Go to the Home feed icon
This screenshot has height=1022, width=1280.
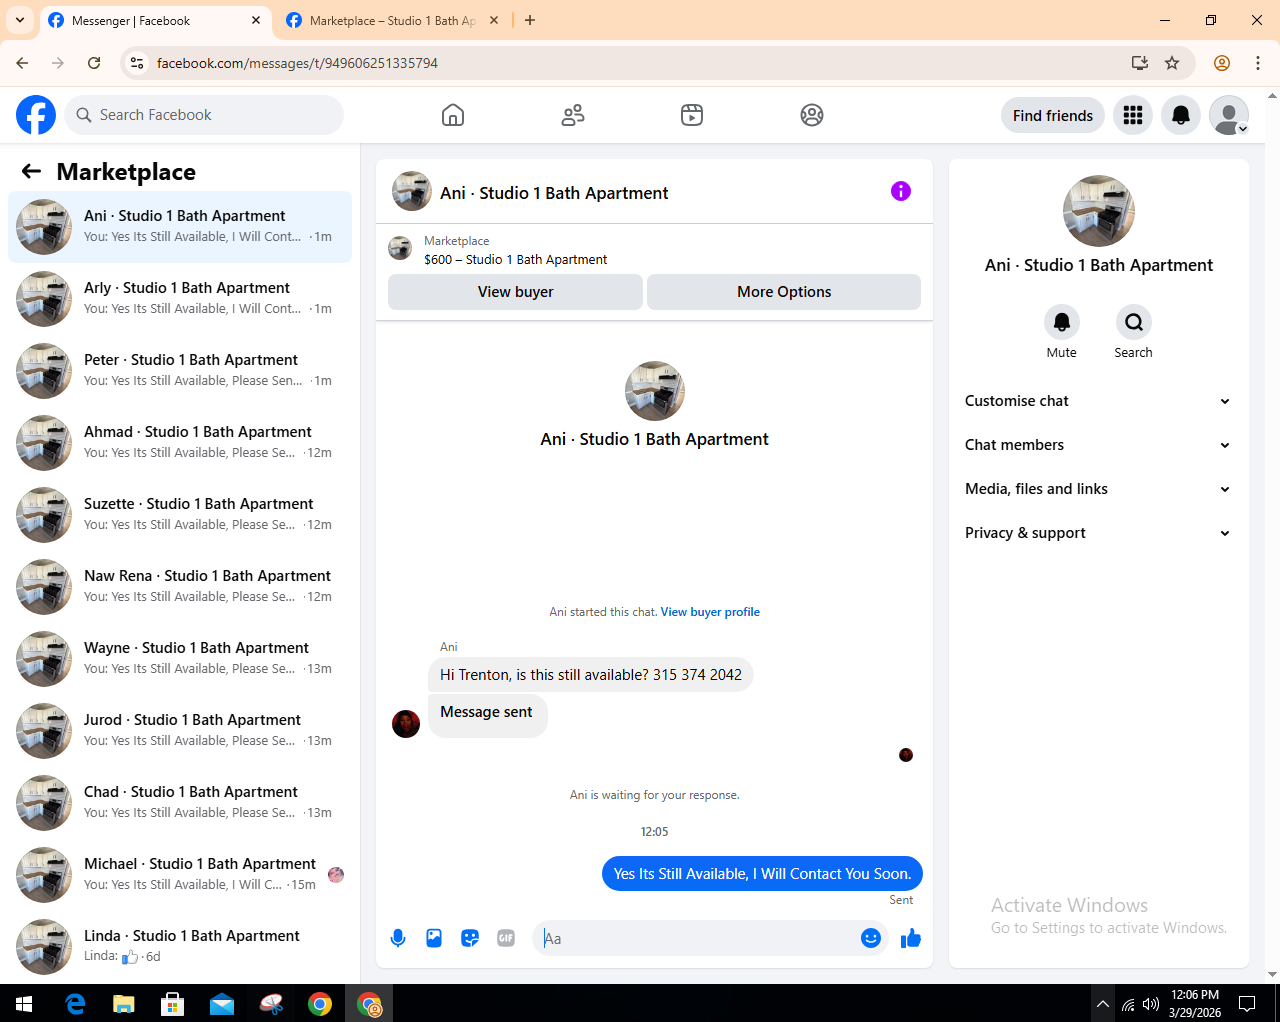point(453,115)
